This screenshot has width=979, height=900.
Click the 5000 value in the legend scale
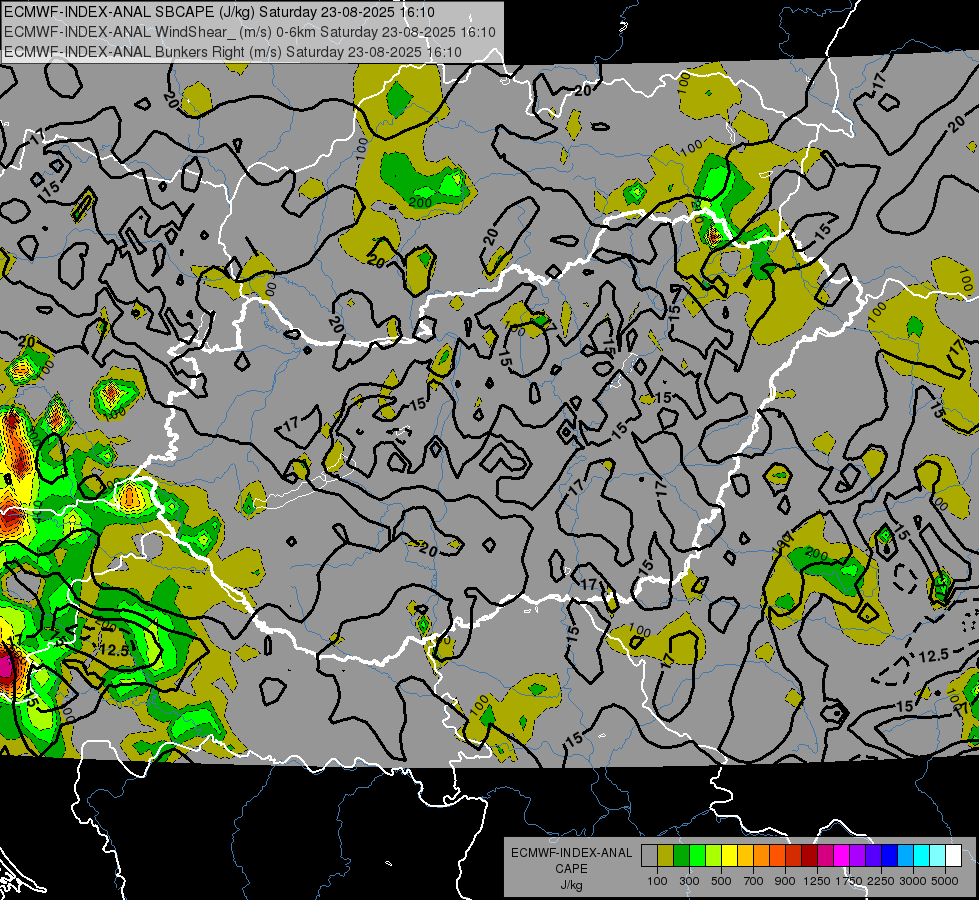point(945,881)
